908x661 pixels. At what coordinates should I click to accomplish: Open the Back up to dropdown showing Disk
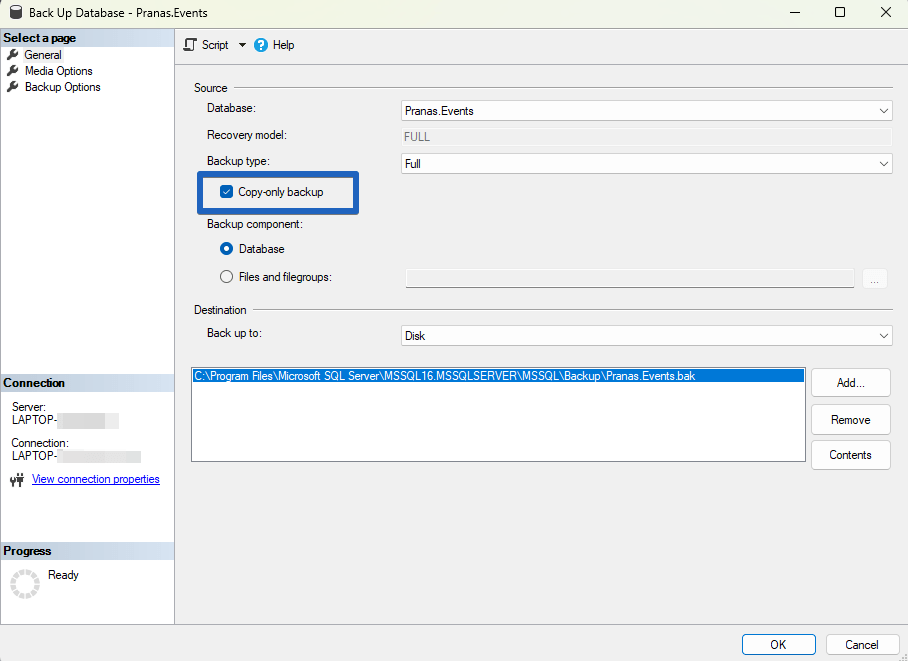883,335
